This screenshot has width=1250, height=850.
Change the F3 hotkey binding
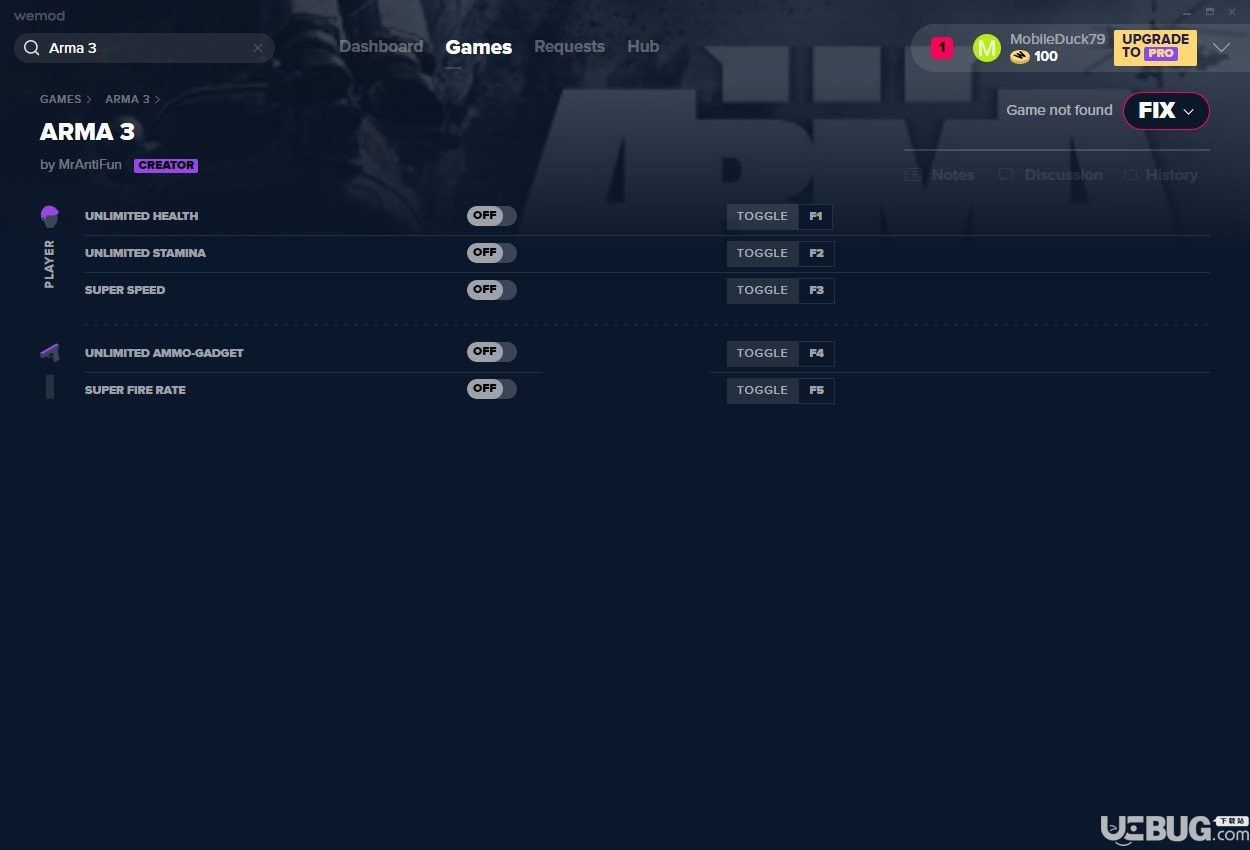coord(816,291)
